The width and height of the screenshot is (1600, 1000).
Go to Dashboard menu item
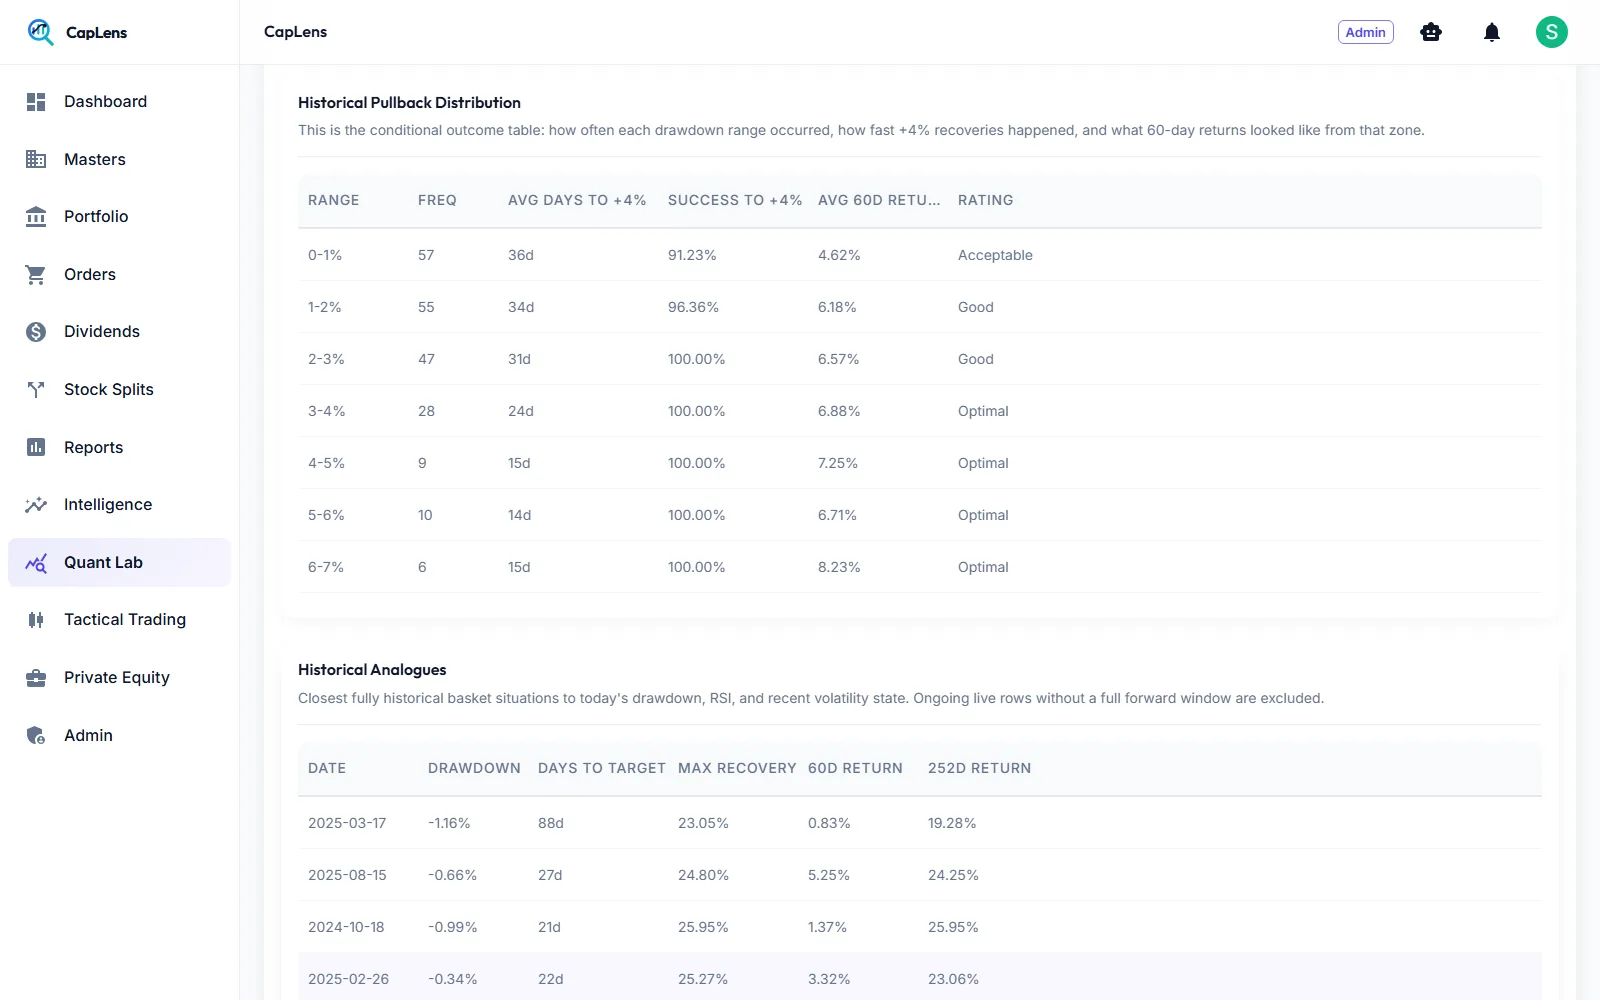click(x=105, y=102)
